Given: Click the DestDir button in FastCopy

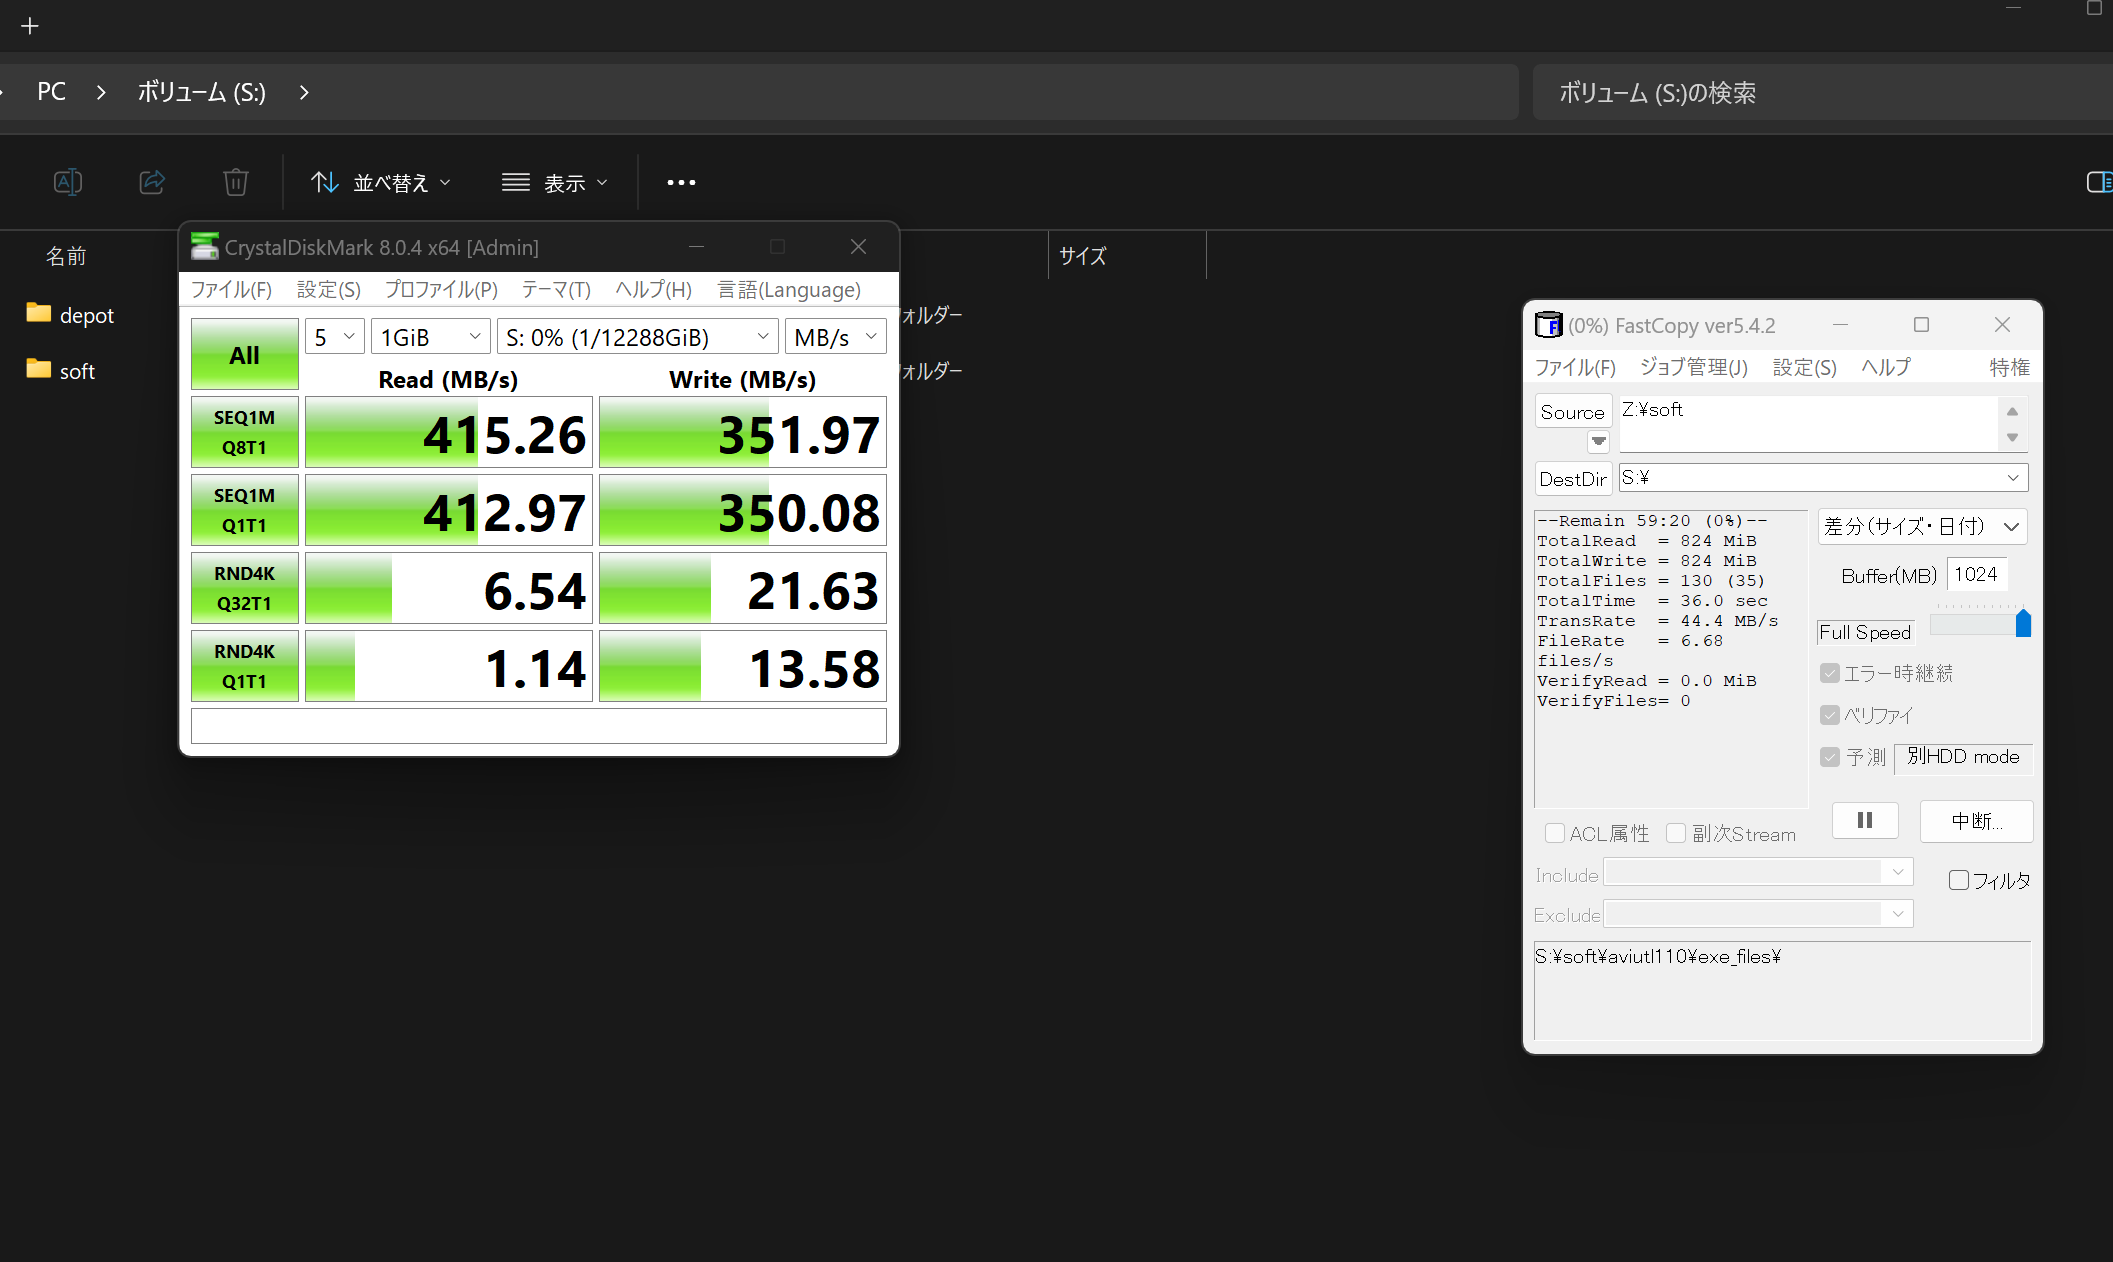Looking at the screenshot, I should coord(1573,479).
